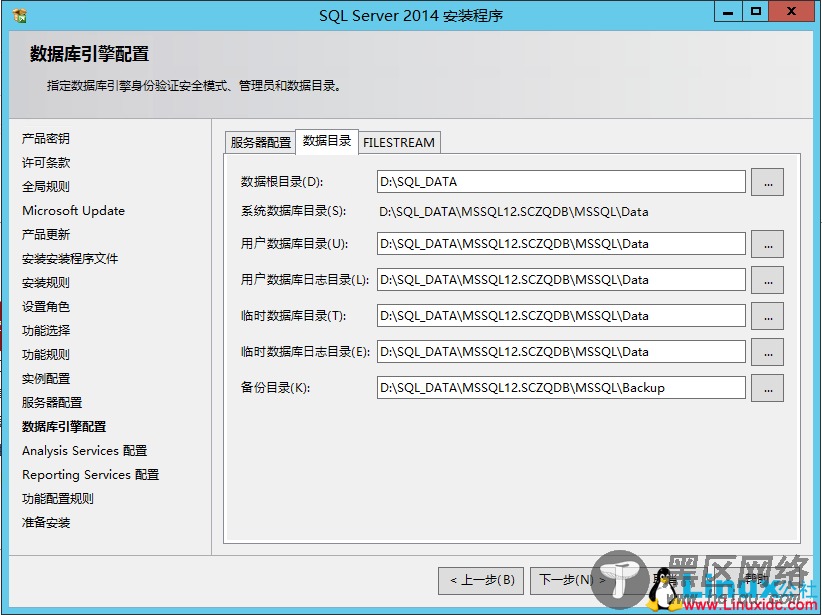Click the 系统数据库目录 path text
822x615 pixels.
point(514,212)
